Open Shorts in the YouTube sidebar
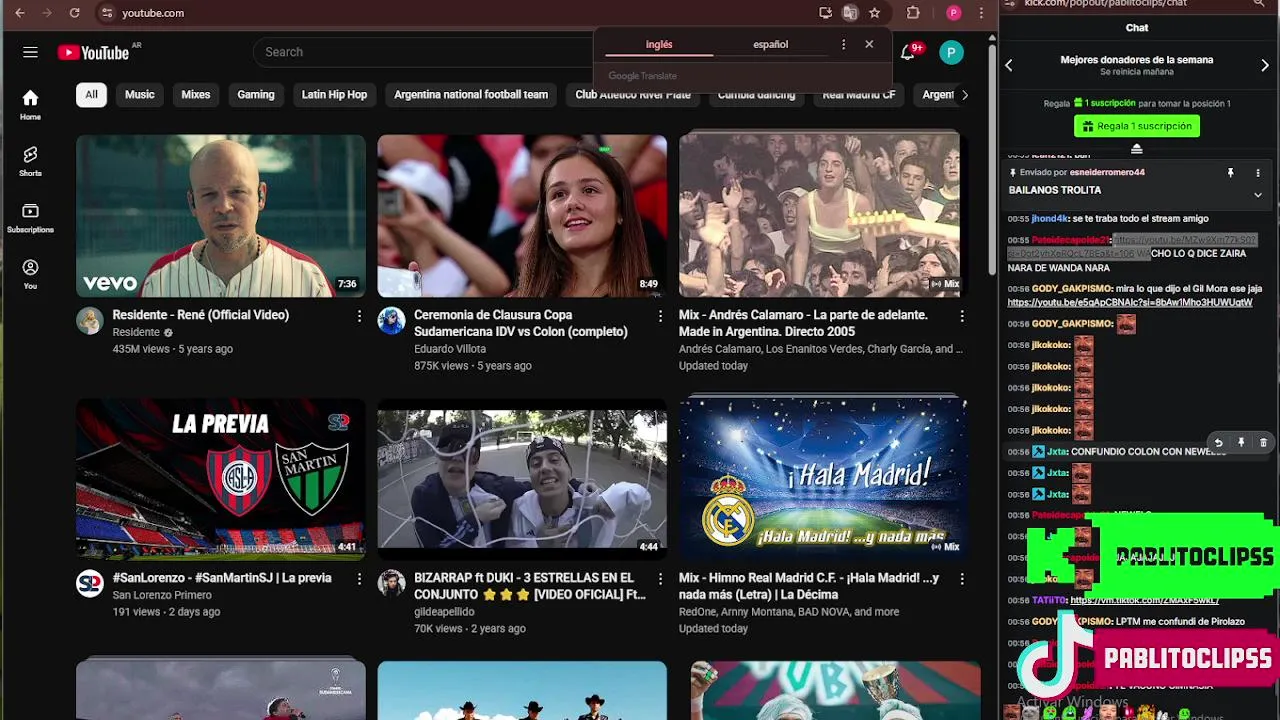1280x720 pixels. pos(30,160)
